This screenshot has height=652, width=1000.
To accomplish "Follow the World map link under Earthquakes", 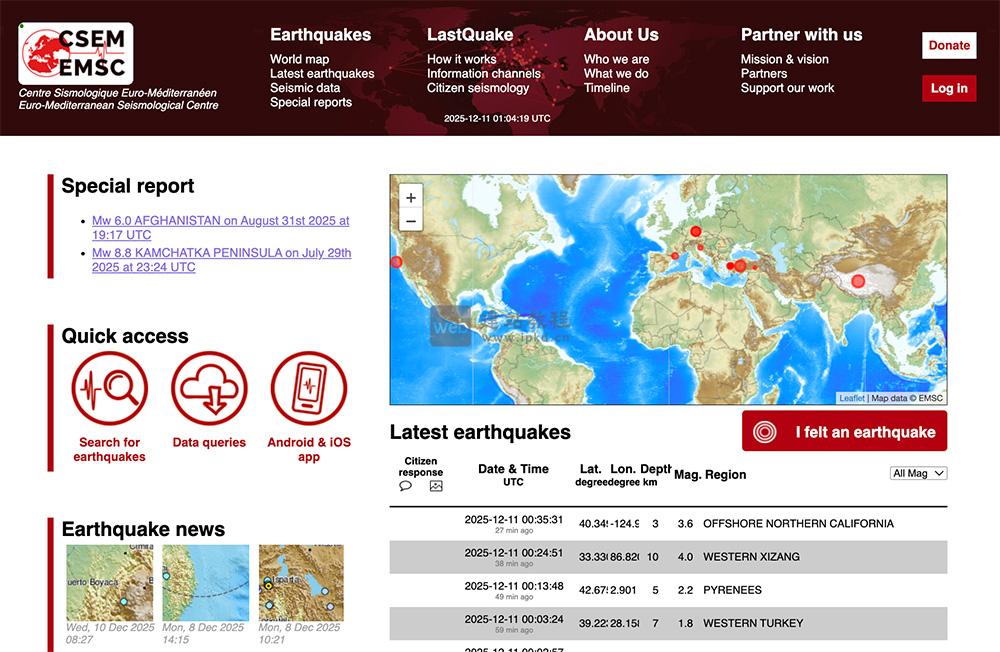I will tap(298, 58).
